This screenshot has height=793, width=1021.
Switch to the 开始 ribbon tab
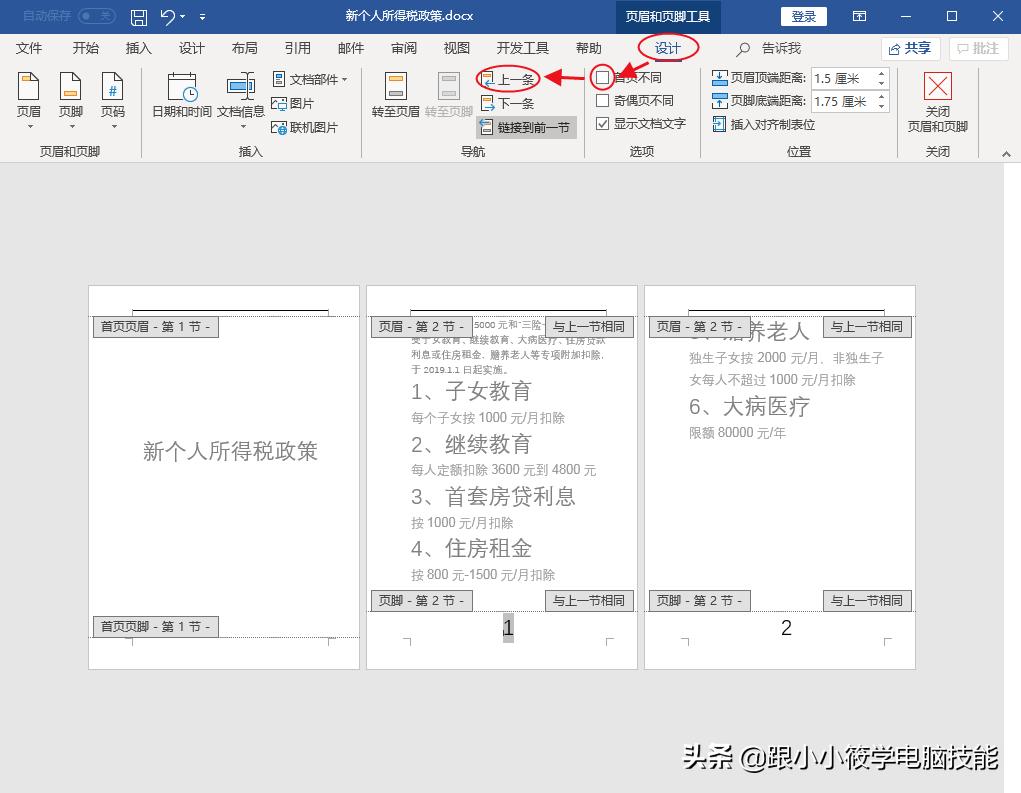point(85,47)
